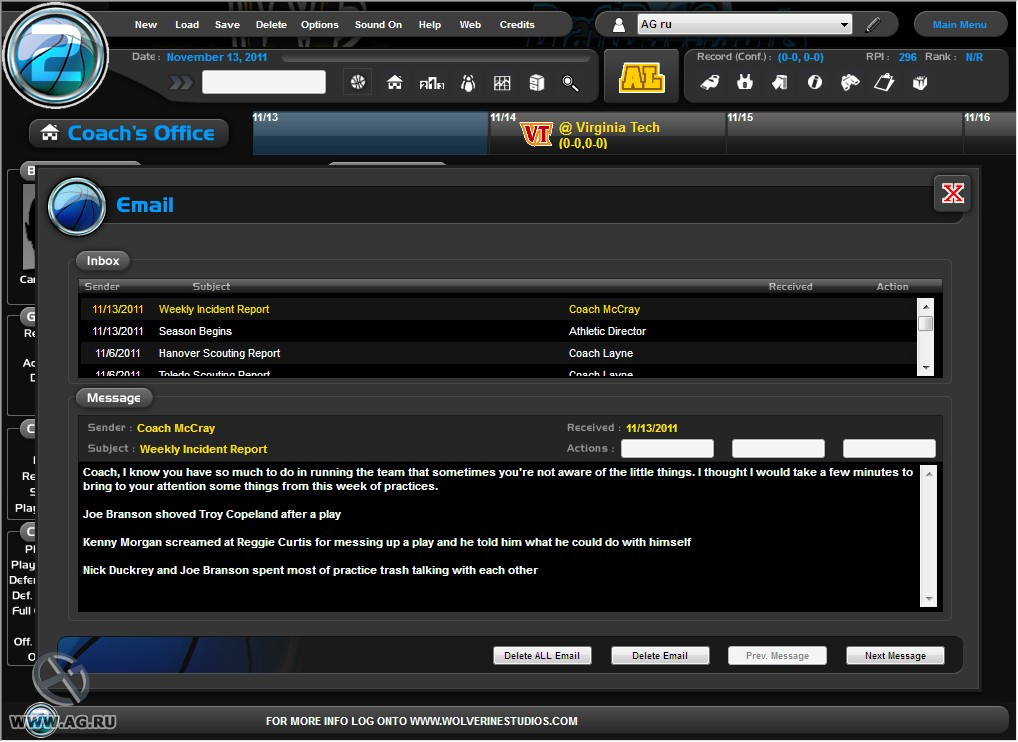This screenshot has height=742, width=1018.
Task: Click the Message section label
Action: coord(114,398)
